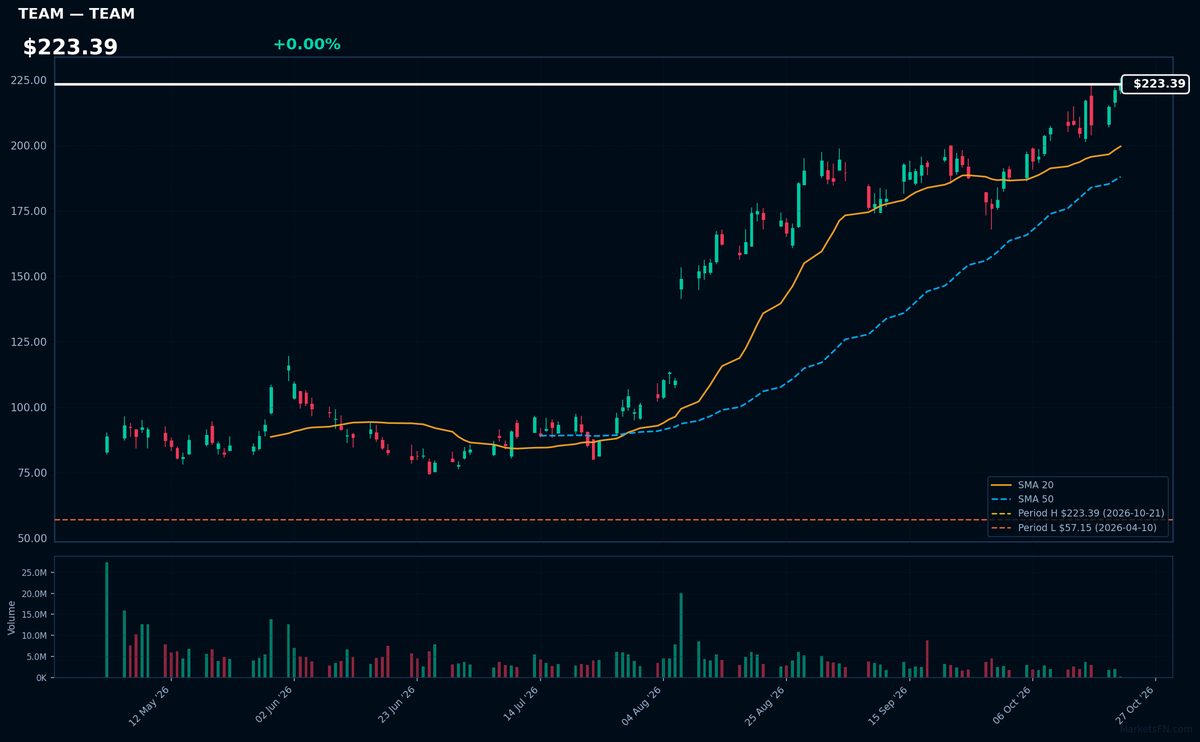Click the +0.00% change indicator
Image resolution: width=1200 pixels, height=742 pixels.
[x=307, y=44]
